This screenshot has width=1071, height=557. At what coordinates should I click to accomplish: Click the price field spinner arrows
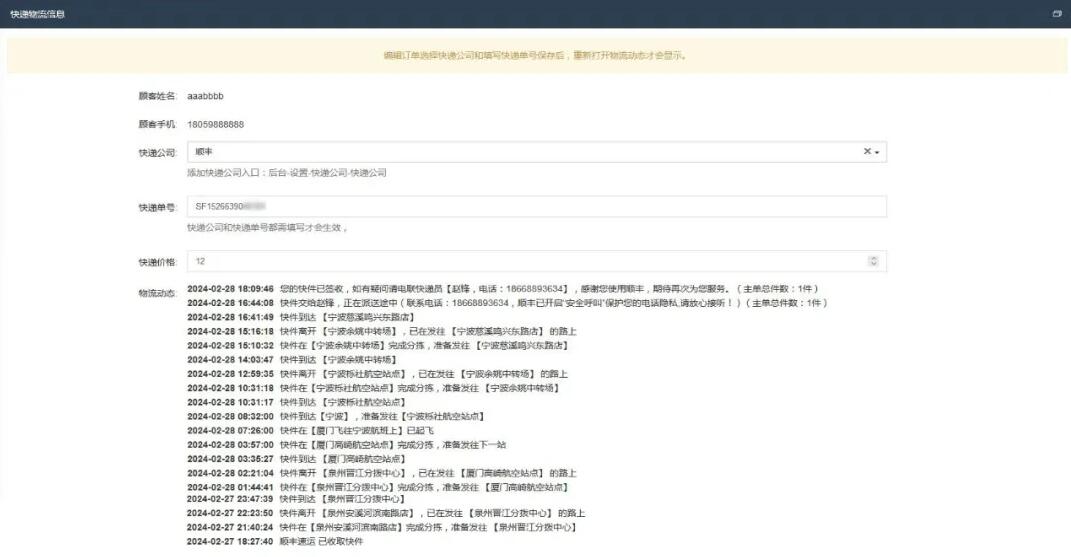873,261
